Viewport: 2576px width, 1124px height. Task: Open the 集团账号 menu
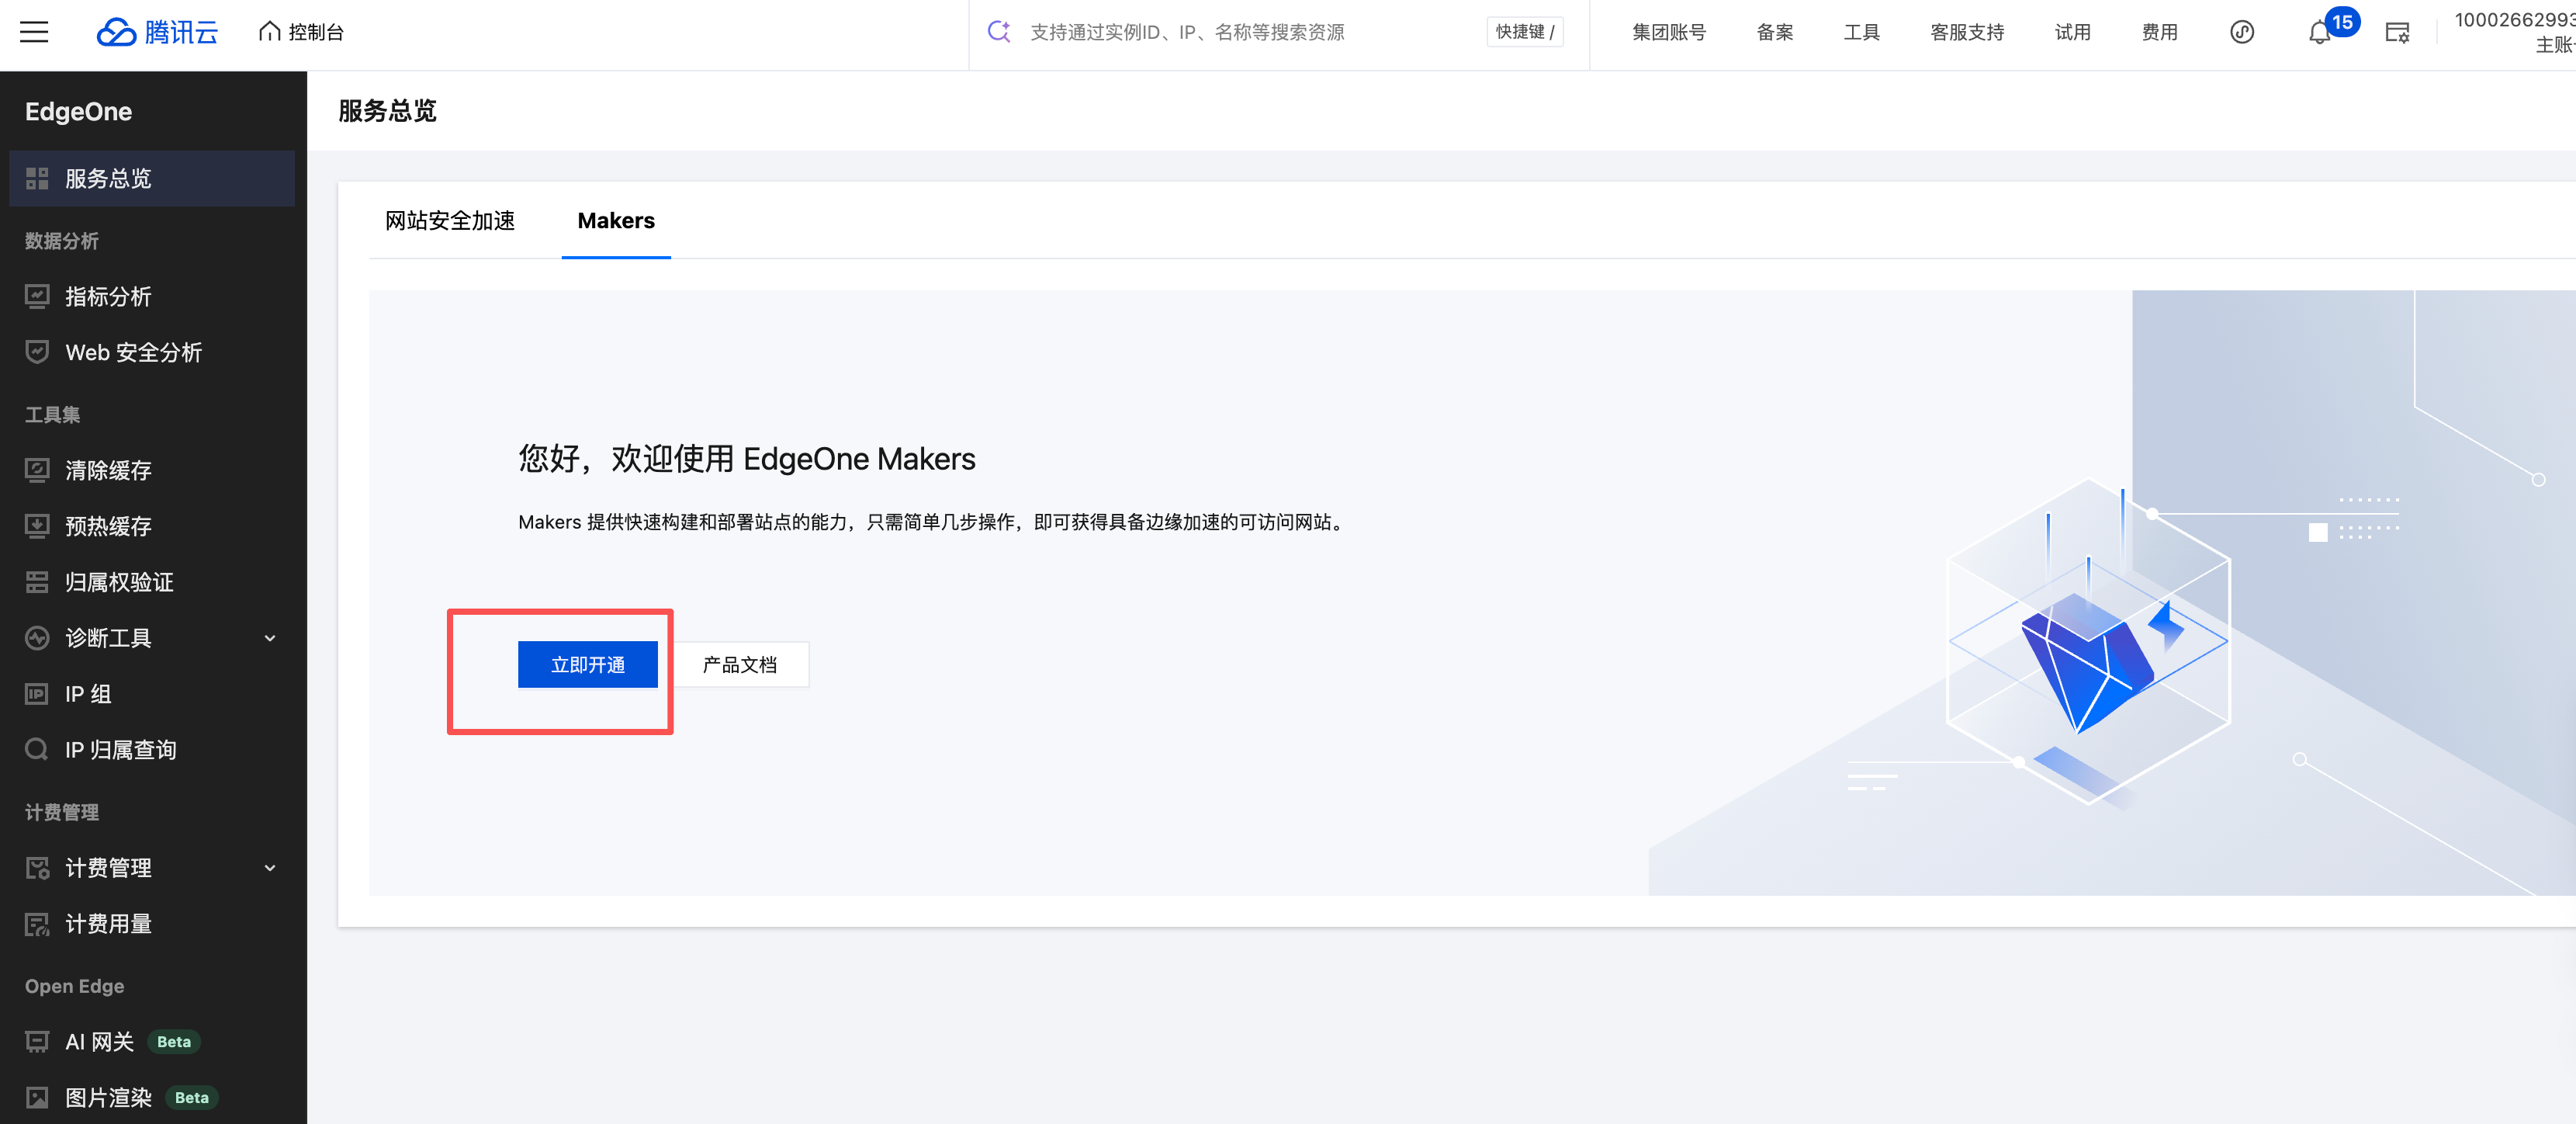coord(1668,32)
